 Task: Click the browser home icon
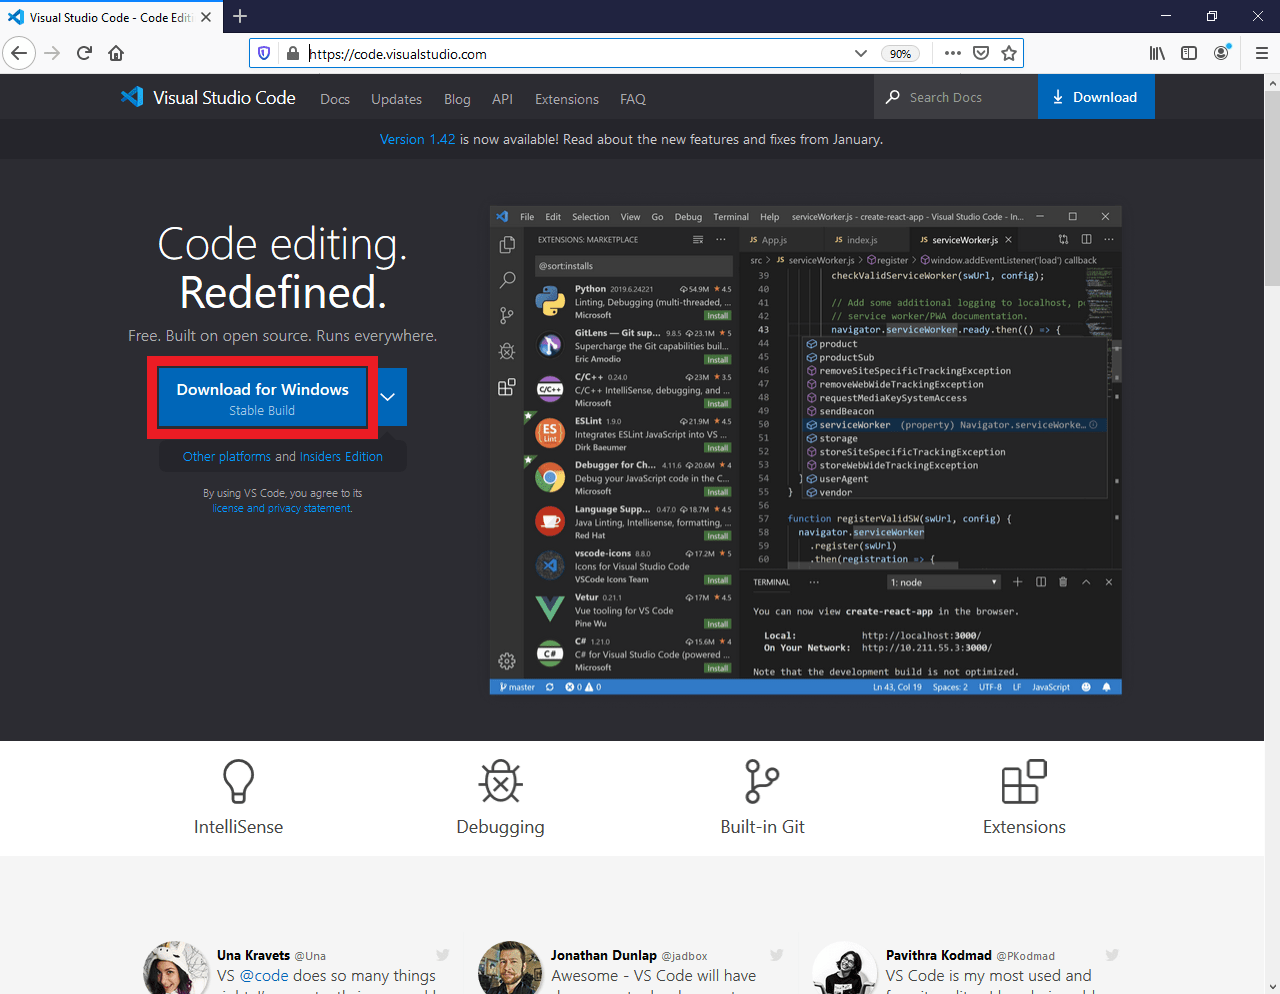tap(115, 53)
